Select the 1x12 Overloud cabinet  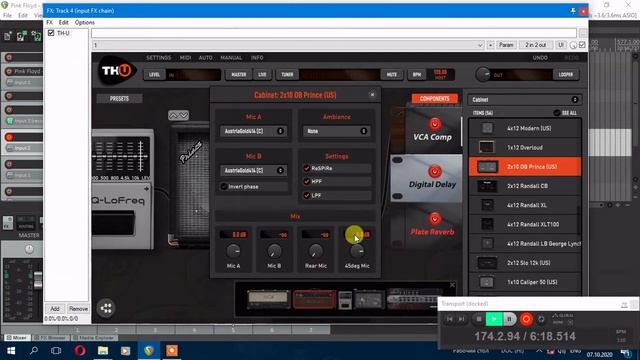click(525, 147)
